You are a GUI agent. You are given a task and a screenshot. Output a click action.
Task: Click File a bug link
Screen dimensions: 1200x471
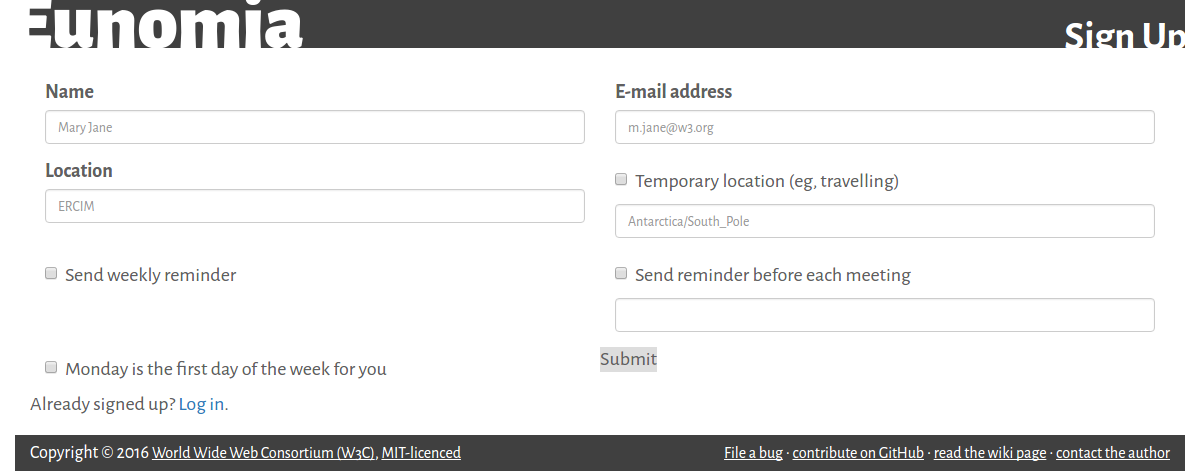tap(753, 453)
